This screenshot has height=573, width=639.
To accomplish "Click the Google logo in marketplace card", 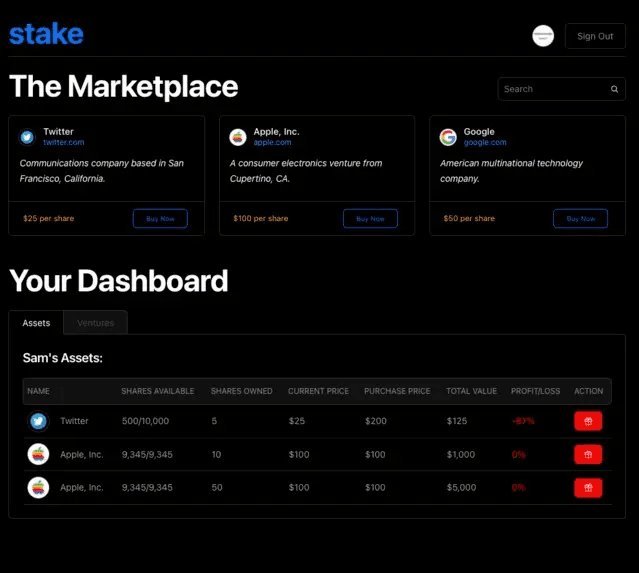I will click(448, 137).
